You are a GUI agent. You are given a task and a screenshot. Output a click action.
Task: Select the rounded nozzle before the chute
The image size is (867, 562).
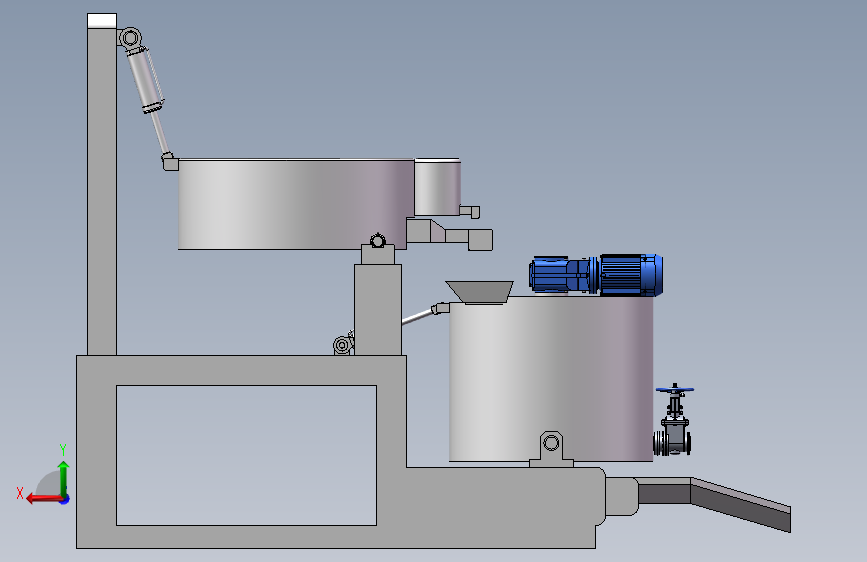coord(621,497)
